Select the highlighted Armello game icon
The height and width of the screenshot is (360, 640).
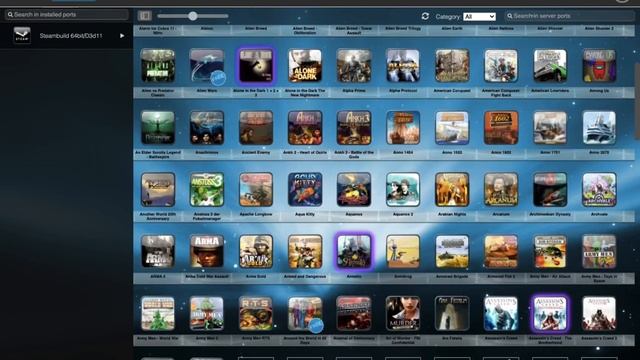point(354,251)
